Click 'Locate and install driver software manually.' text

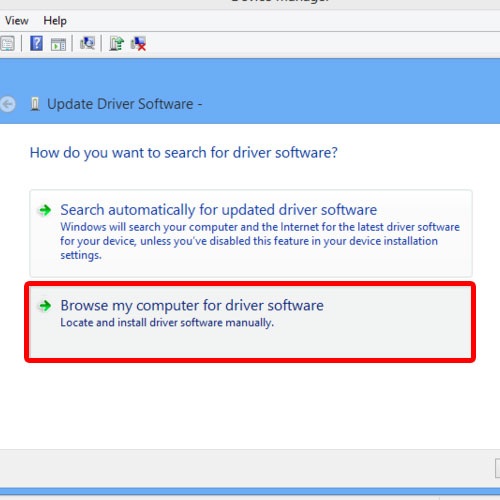coord(167,323)
